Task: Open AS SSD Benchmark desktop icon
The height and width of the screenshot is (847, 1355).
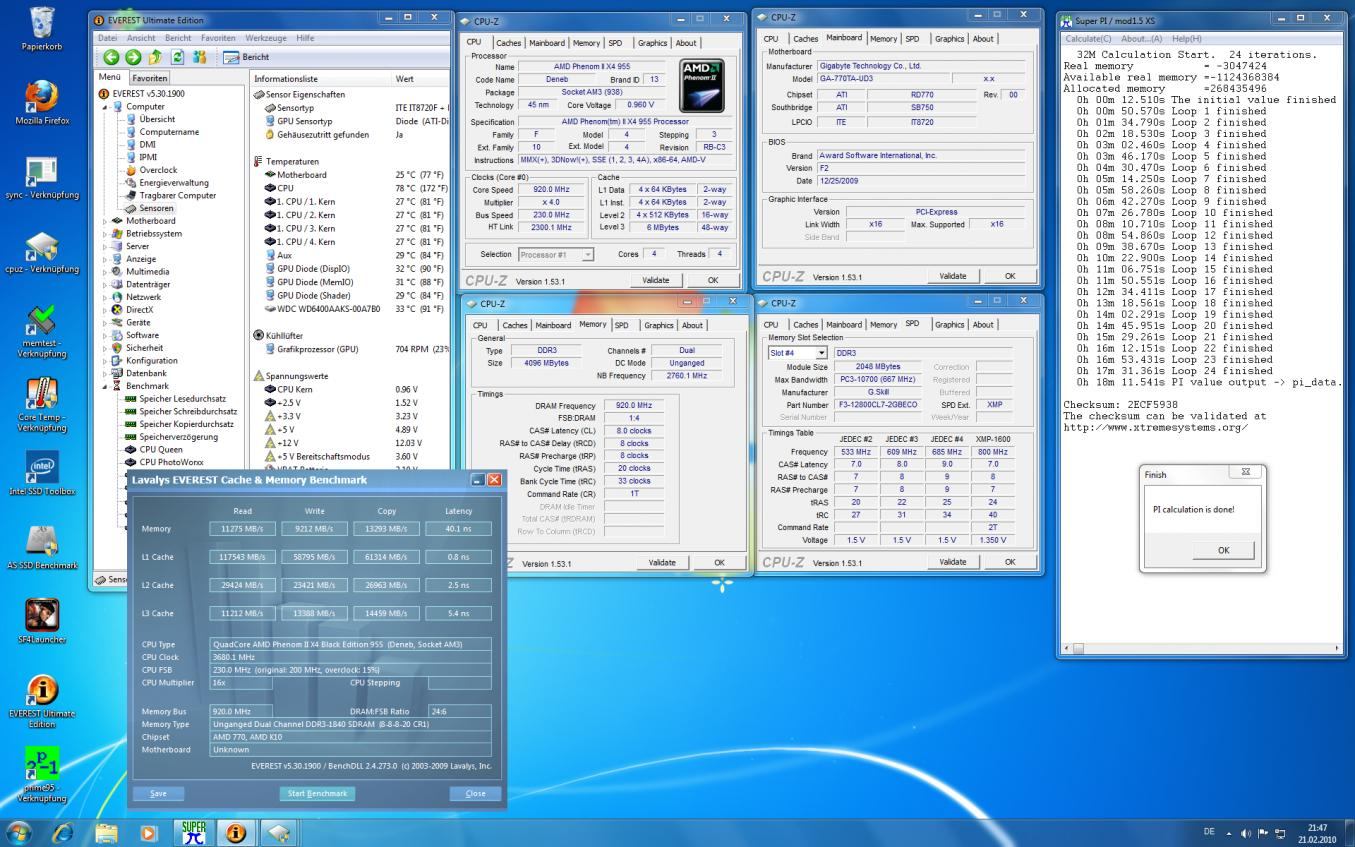Action: [42, 549]
